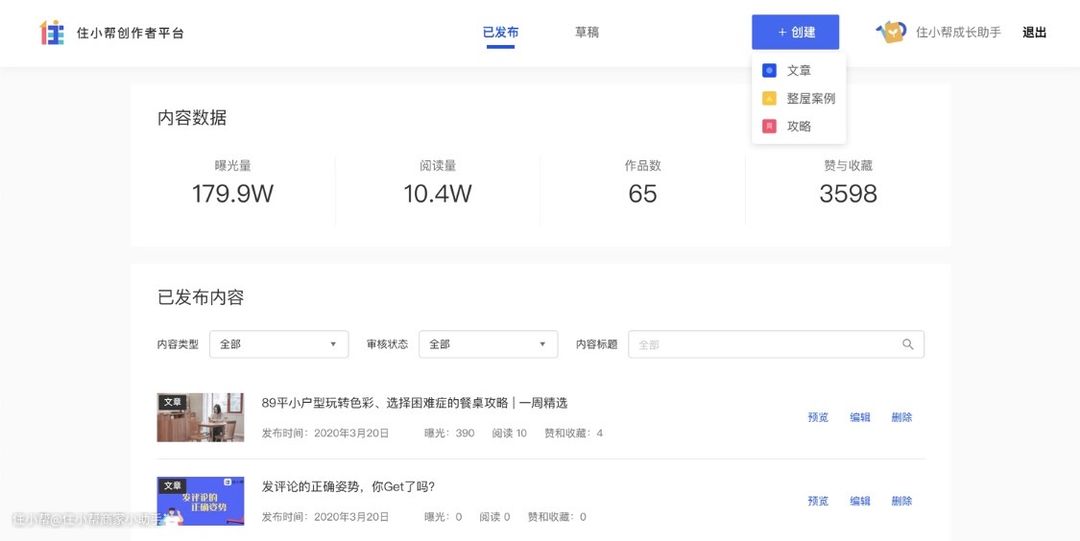1080x541 pixels.
Task: Choose 整屋案例 from the create menu
Action: [810, 99]
